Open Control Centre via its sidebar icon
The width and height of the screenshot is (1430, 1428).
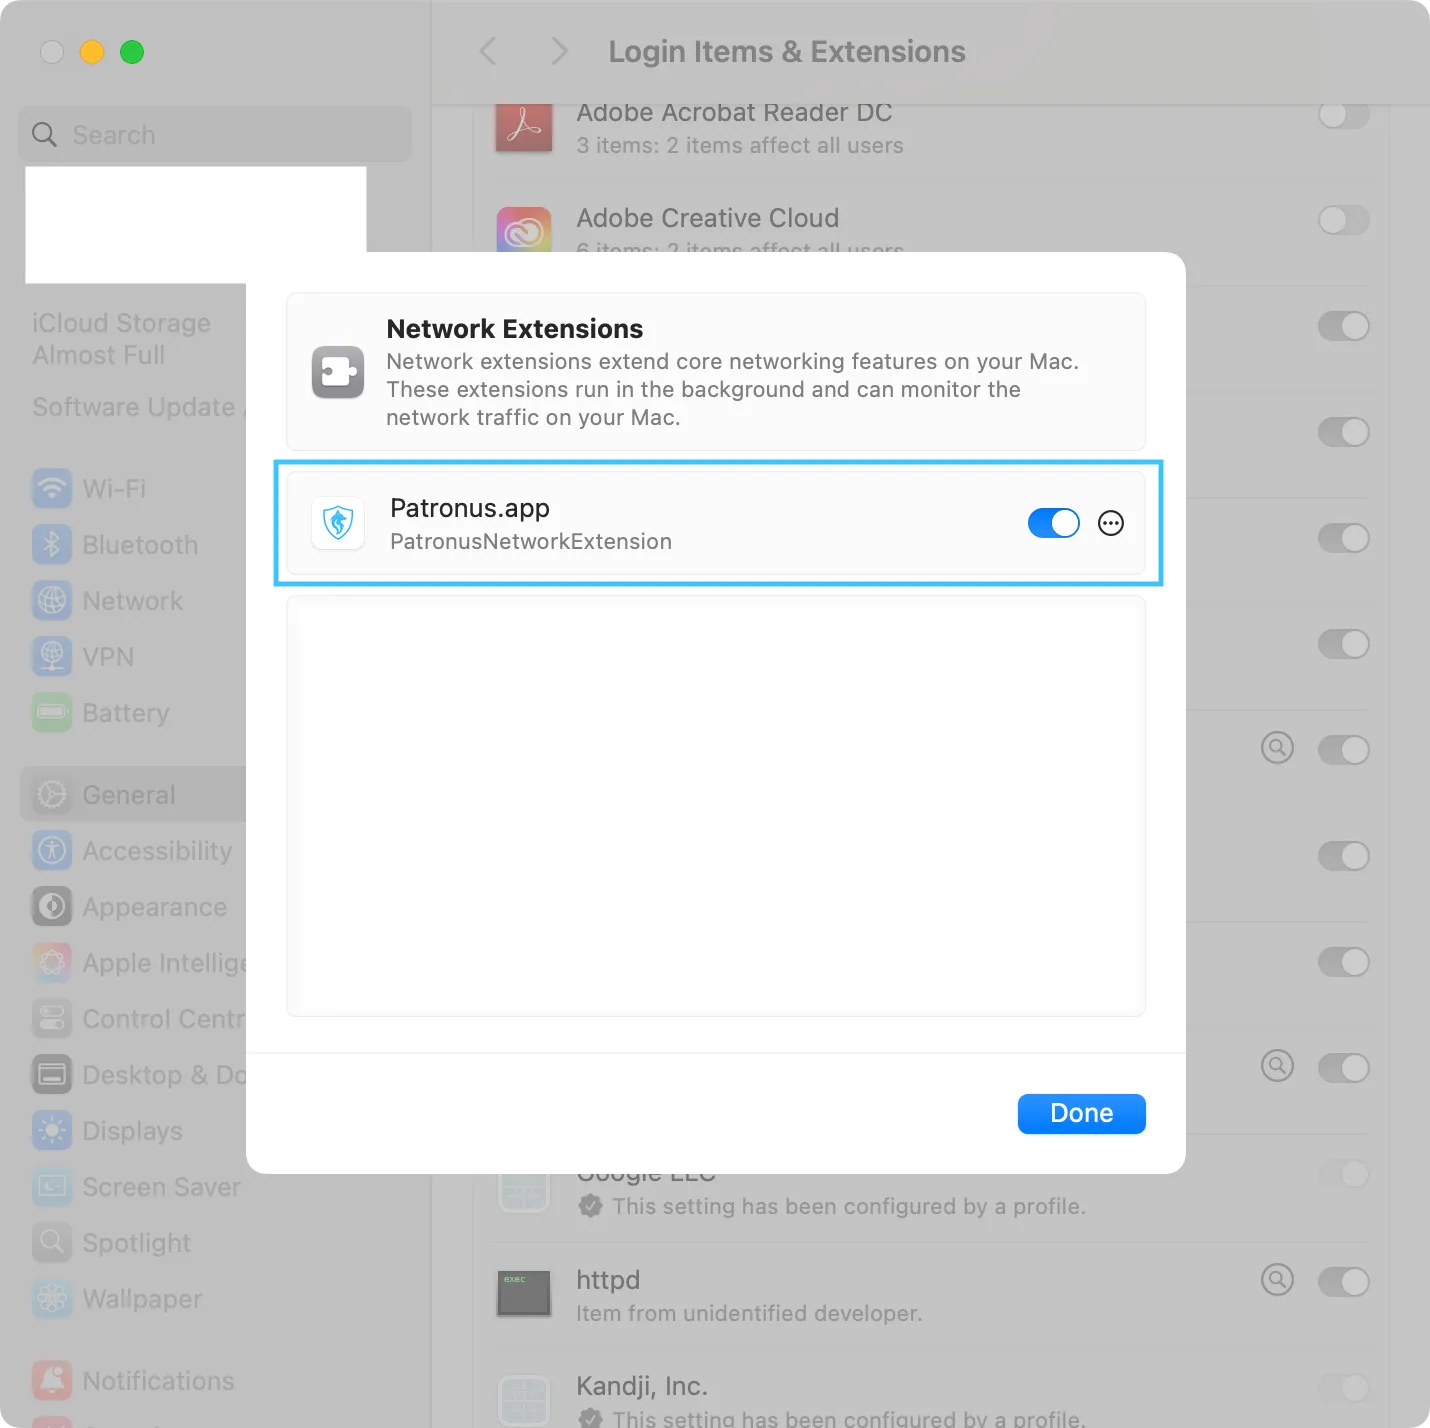(52, 1019)
